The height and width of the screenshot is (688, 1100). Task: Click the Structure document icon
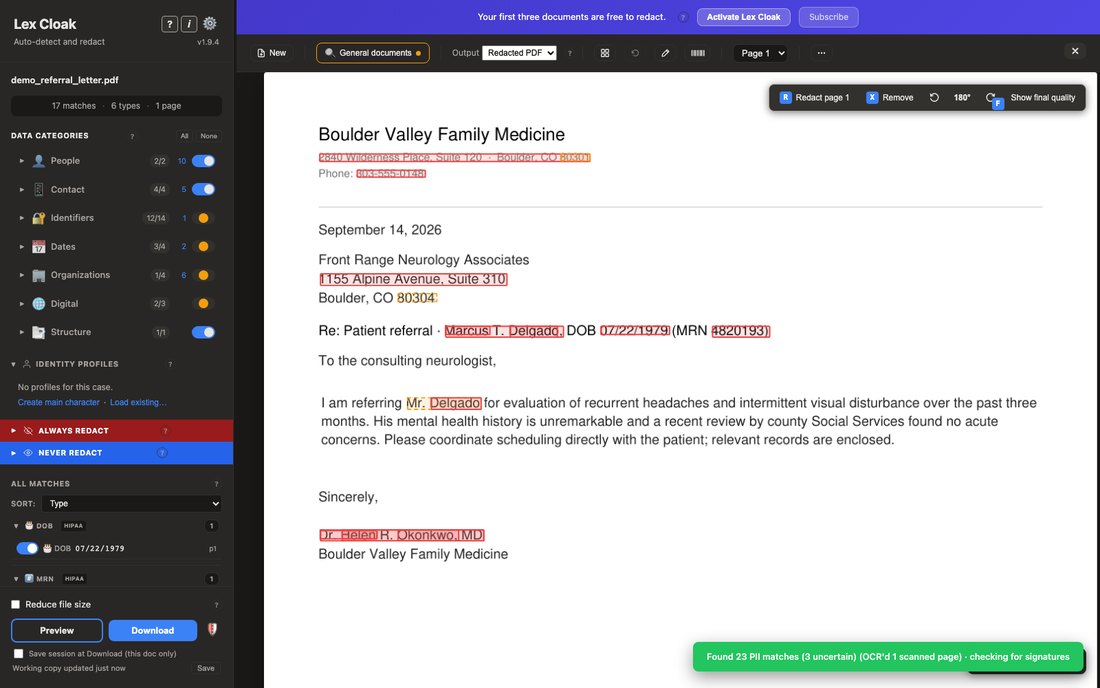(39, 332)
